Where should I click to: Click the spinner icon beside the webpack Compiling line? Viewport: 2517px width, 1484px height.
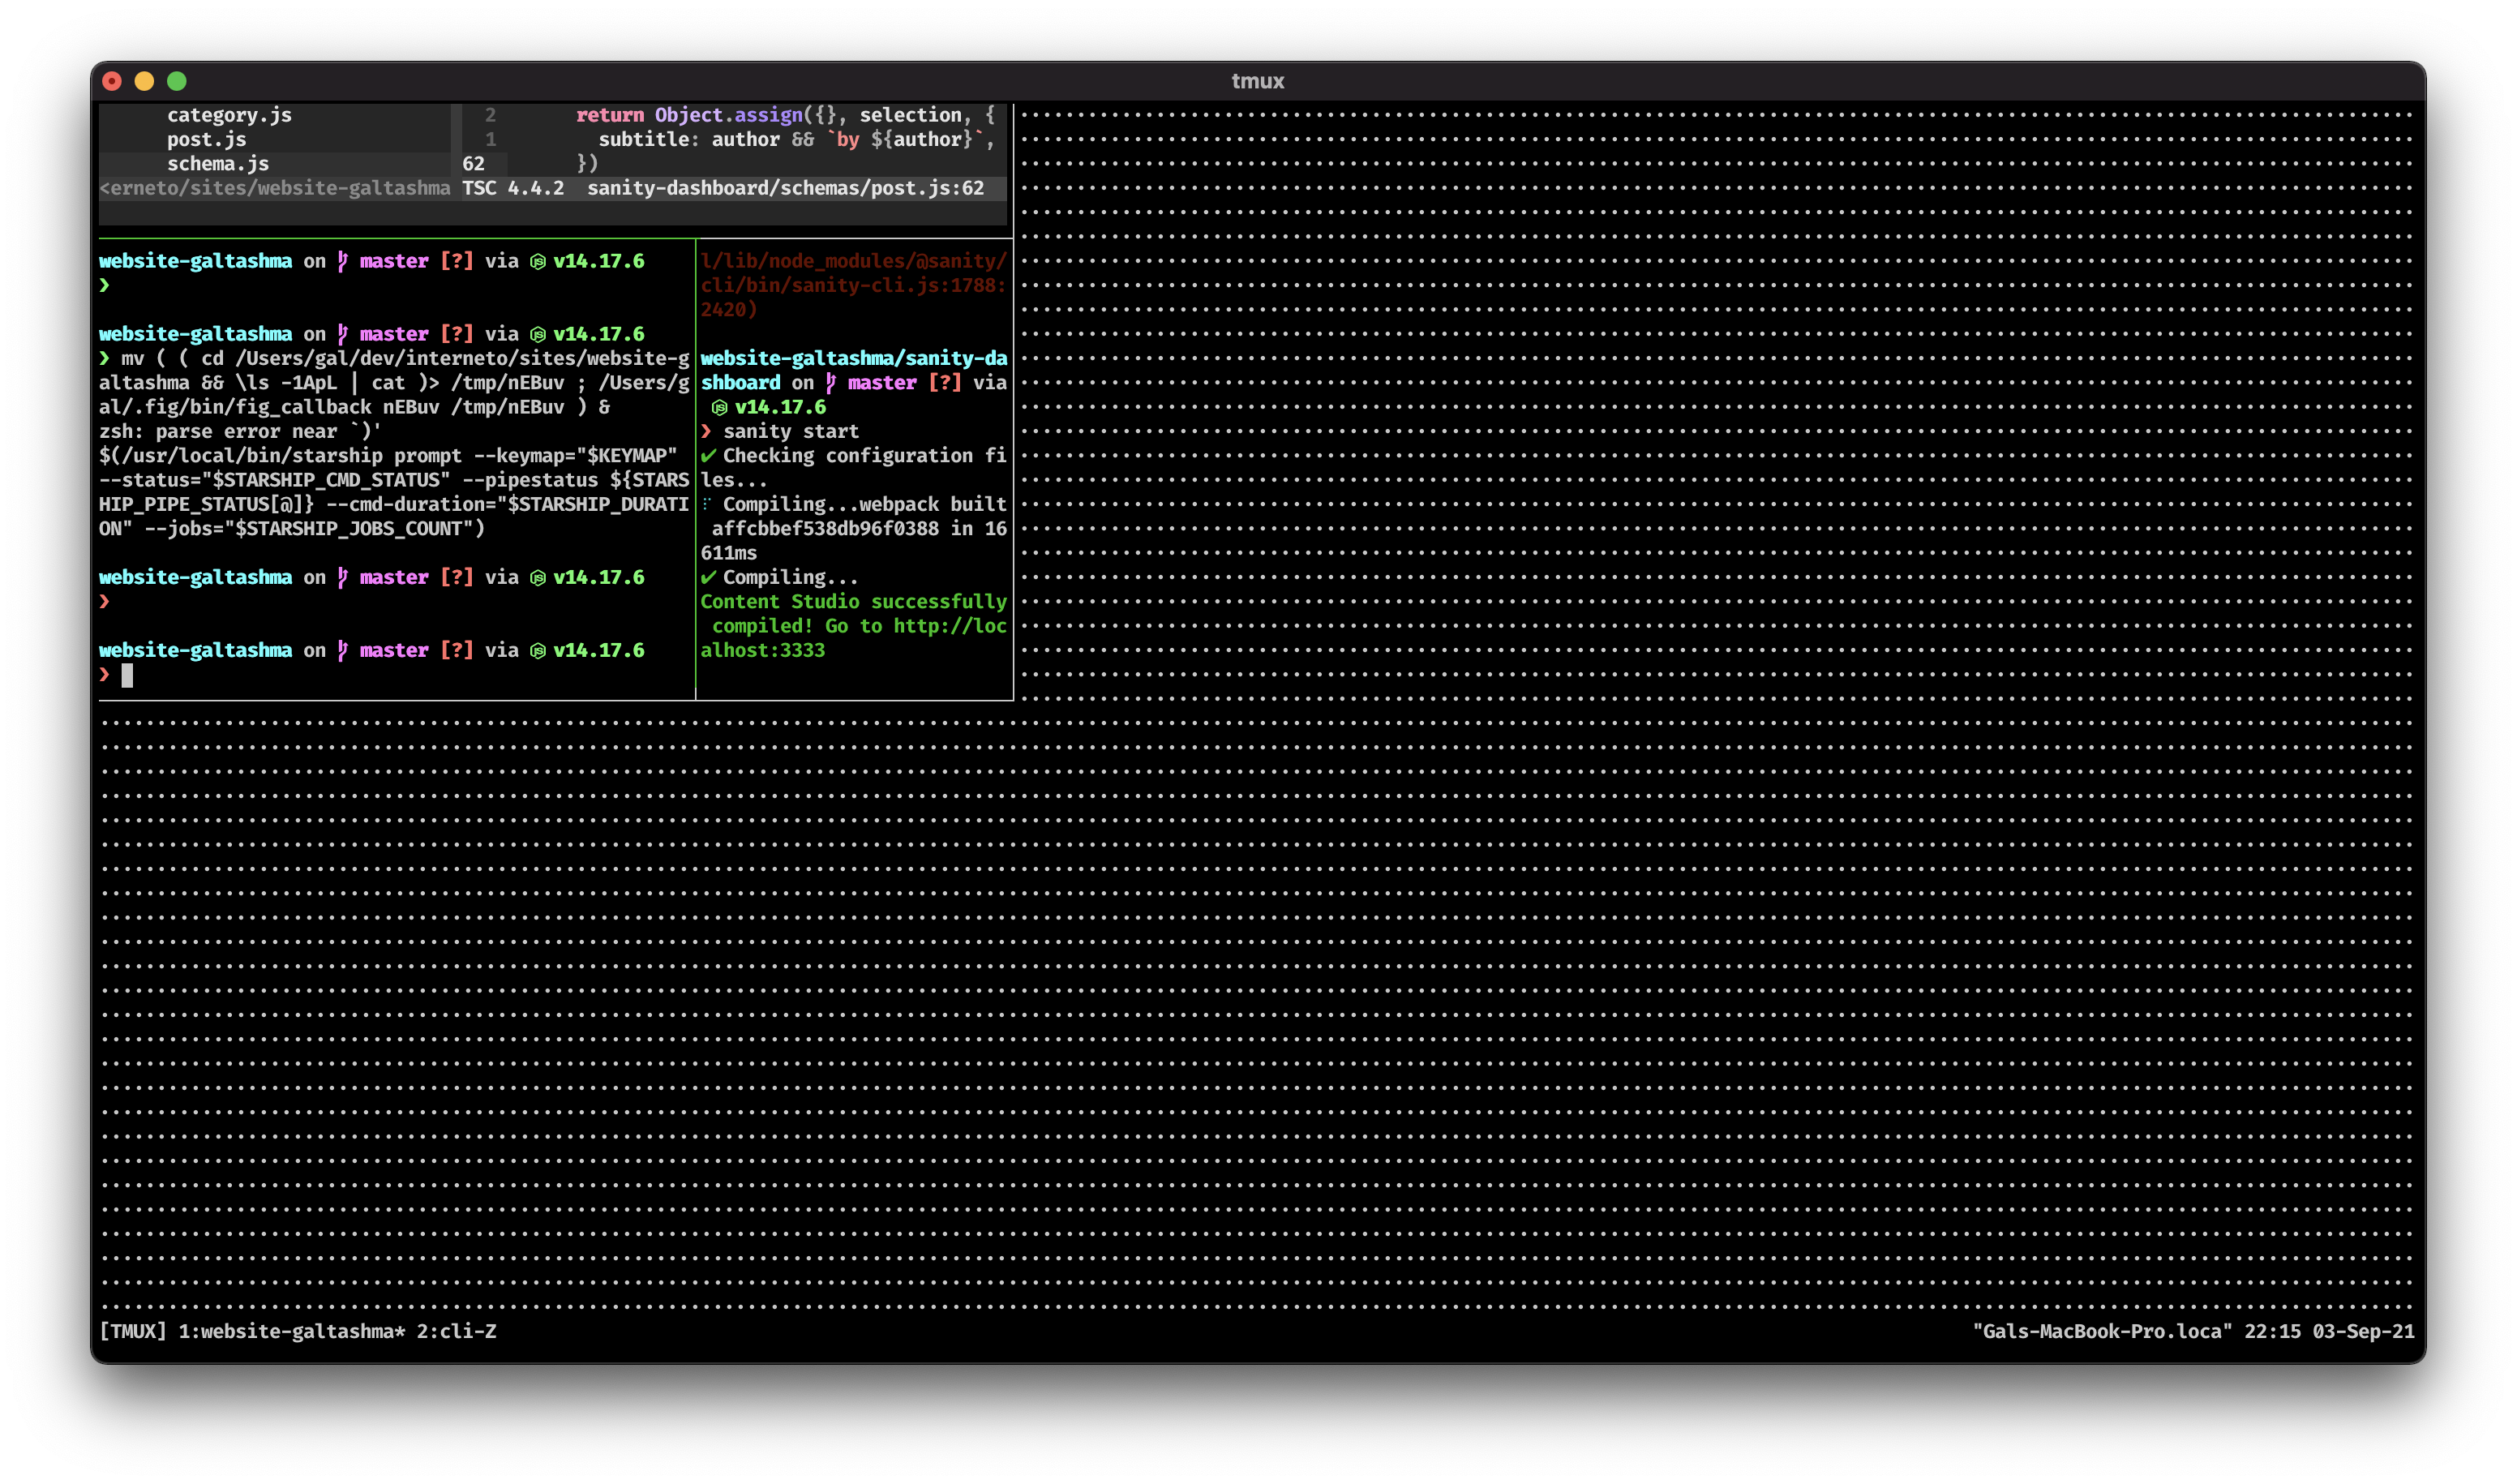click(708, 504)
